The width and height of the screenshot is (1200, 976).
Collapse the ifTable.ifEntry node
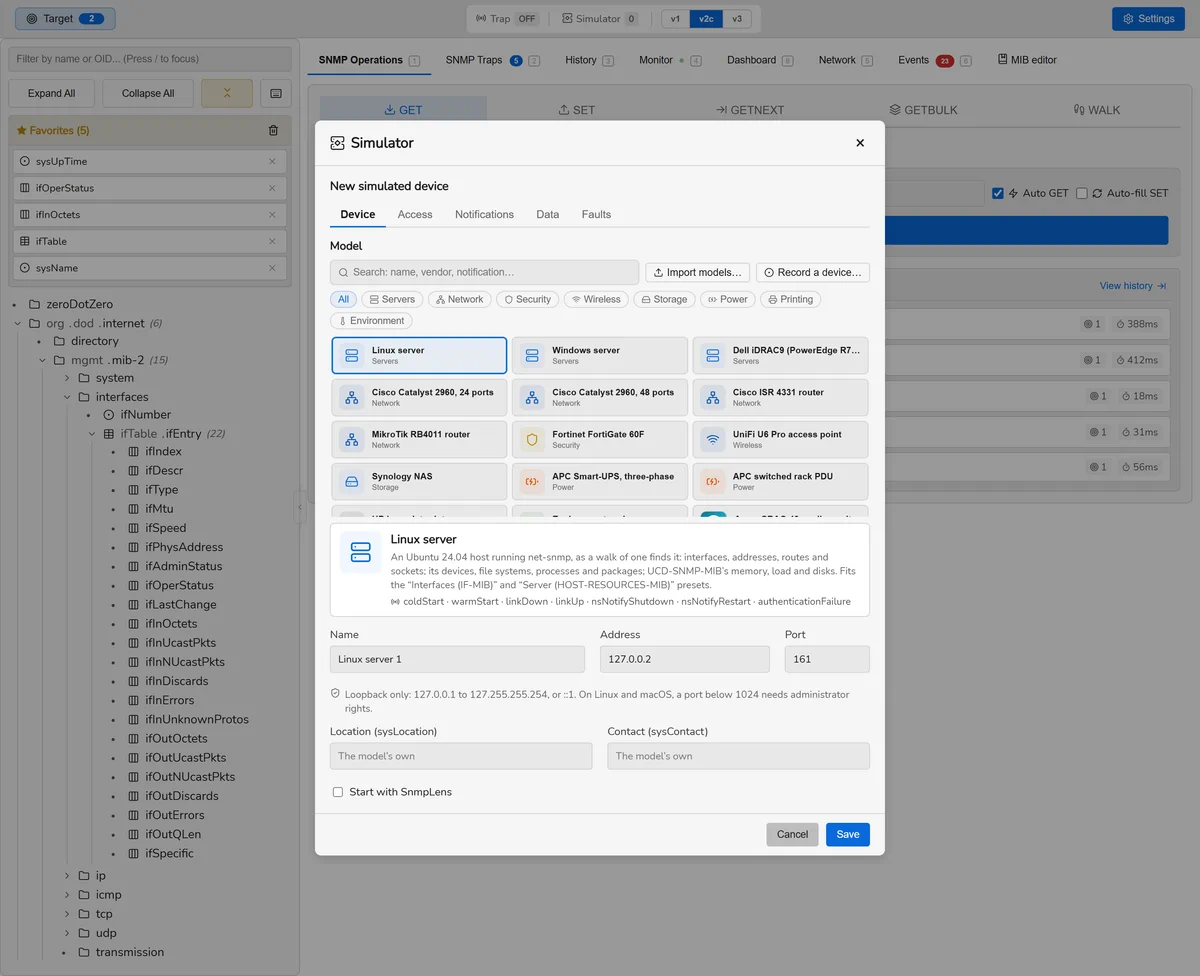(x=92, y=434)
